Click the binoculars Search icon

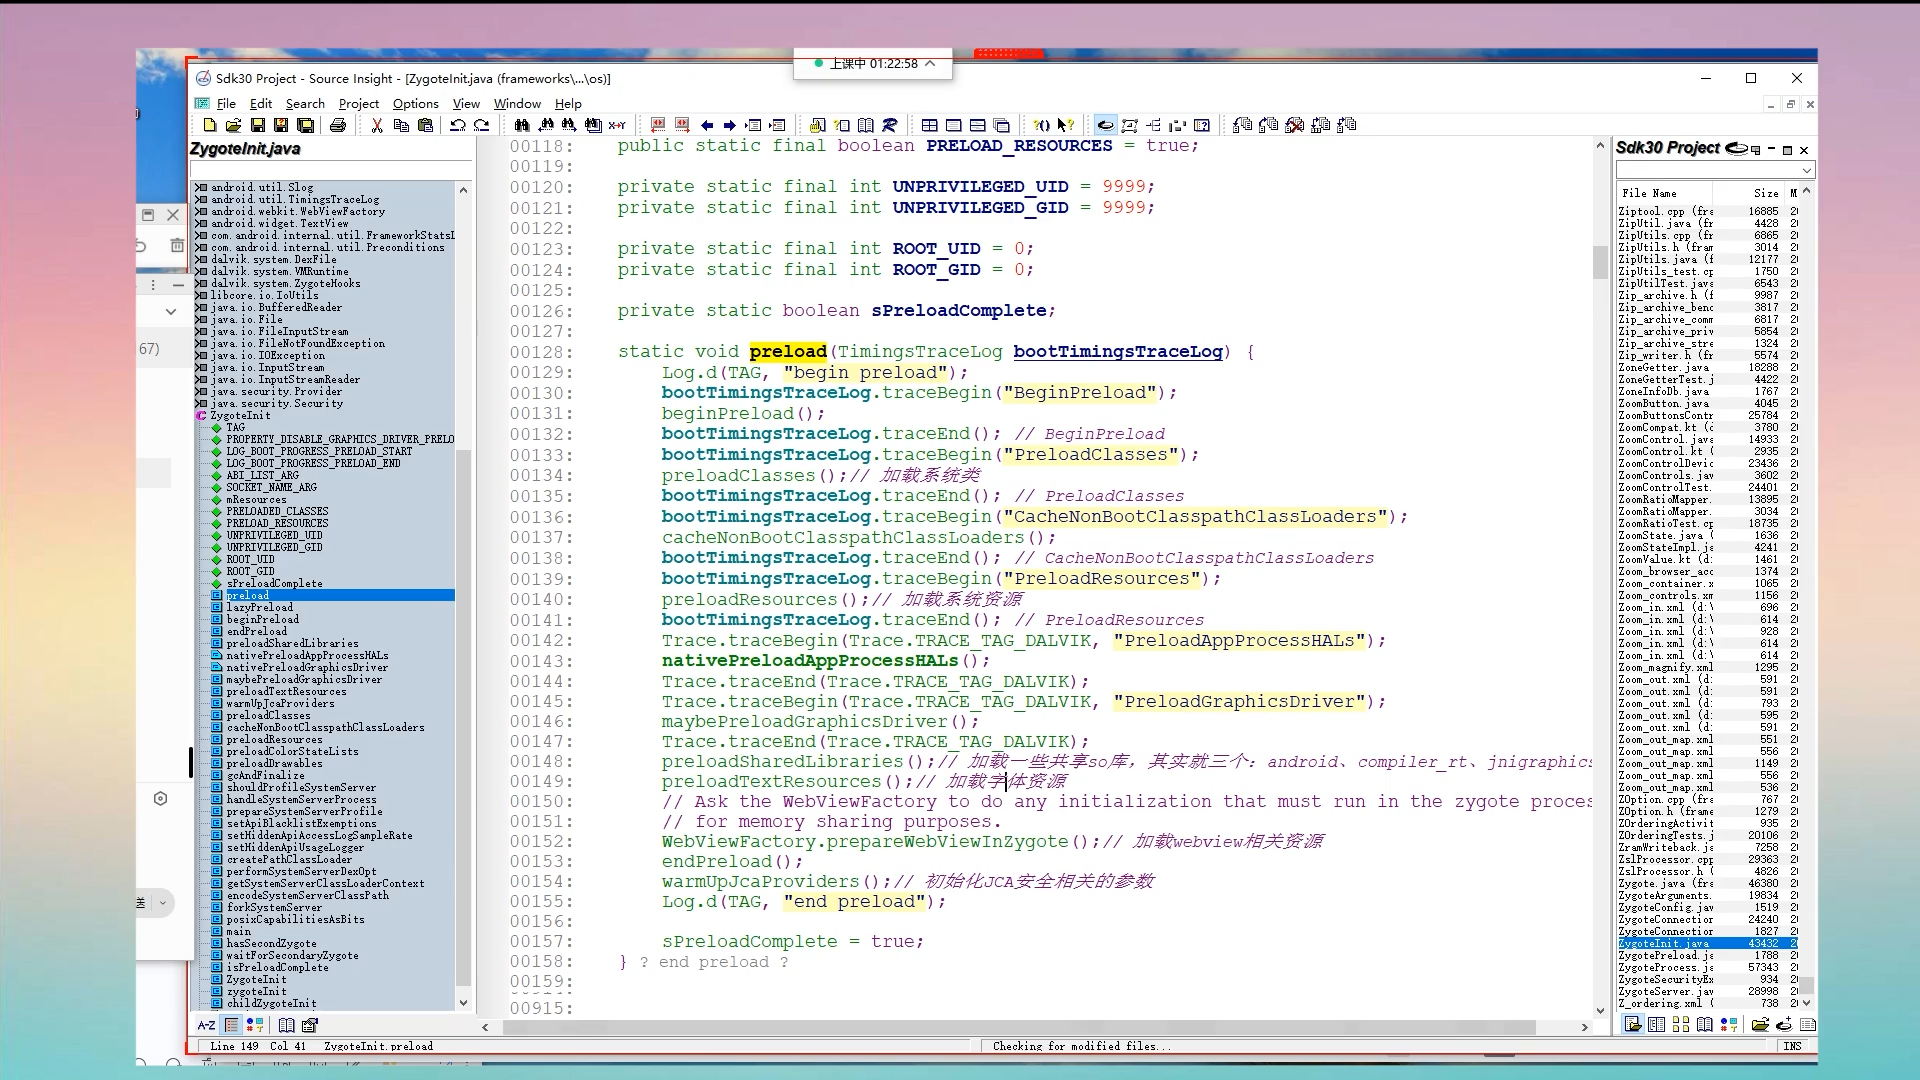522,125
